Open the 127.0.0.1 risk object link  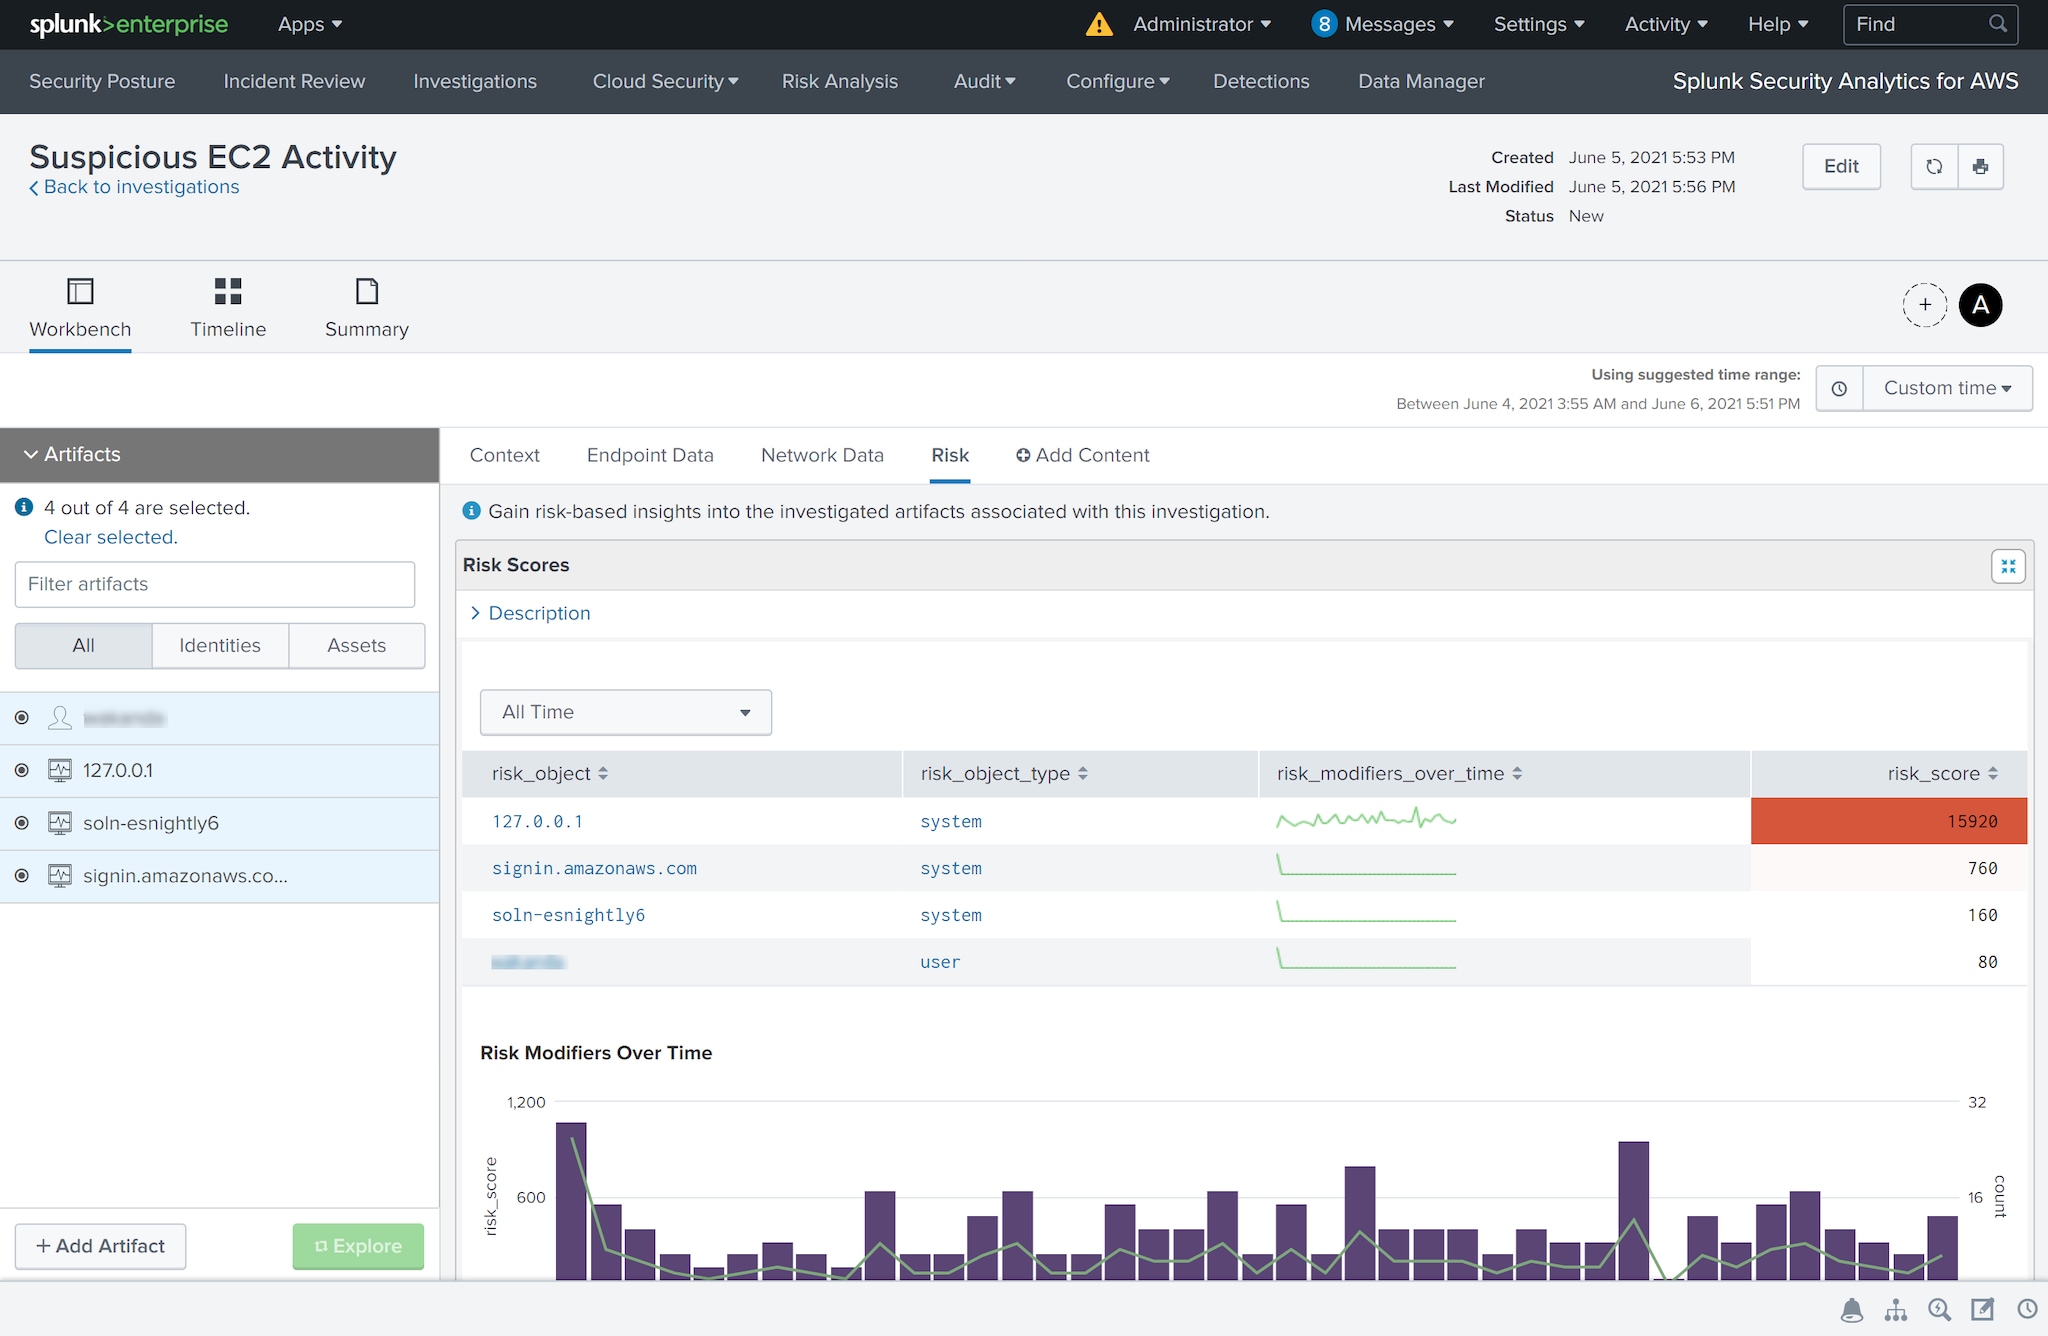click(537, 821)
